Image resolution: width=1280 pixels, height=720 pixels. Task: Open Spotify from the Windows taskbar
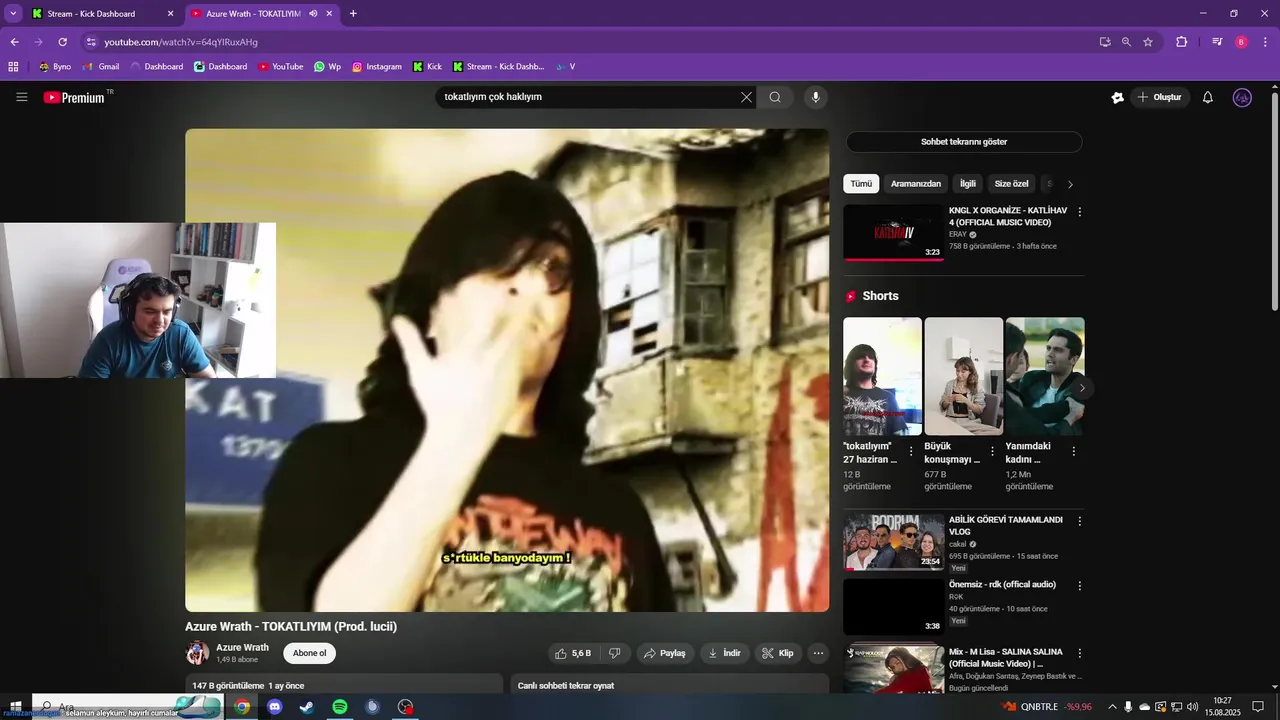pyautogui.click(x=340, y=707)
